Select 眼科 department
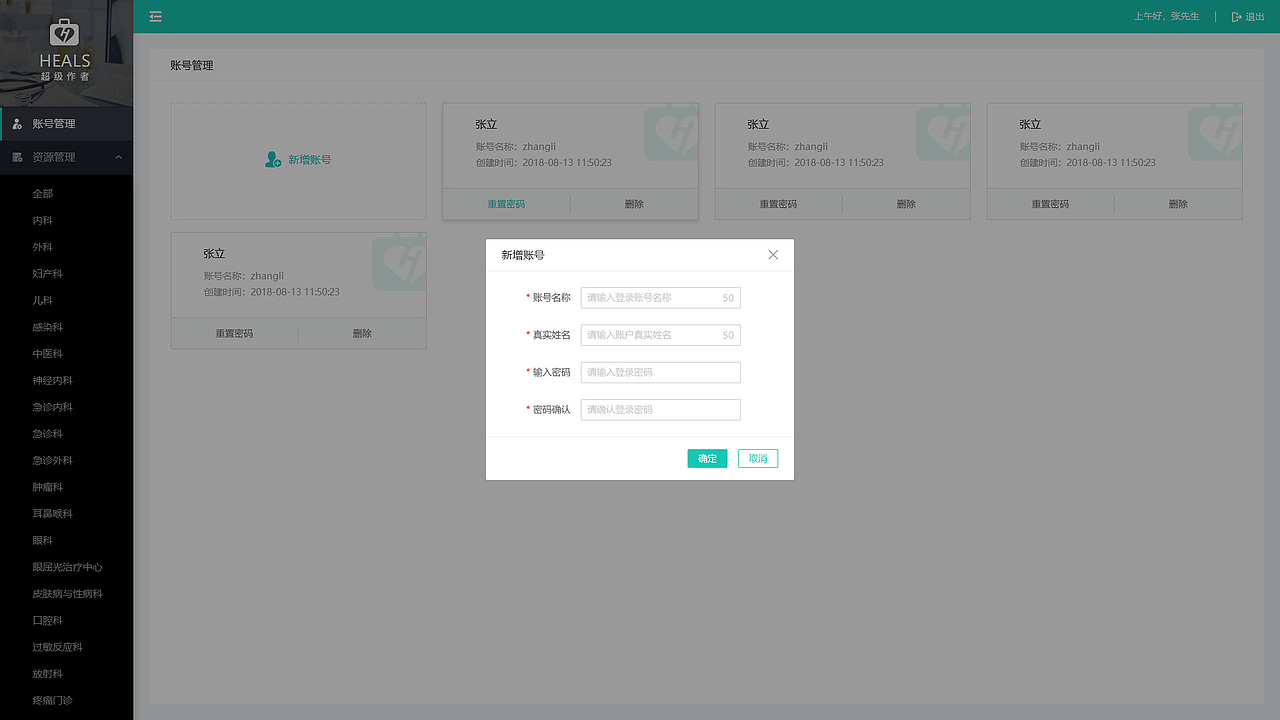Screen dimensions: 1280x720 pos(43,540)
